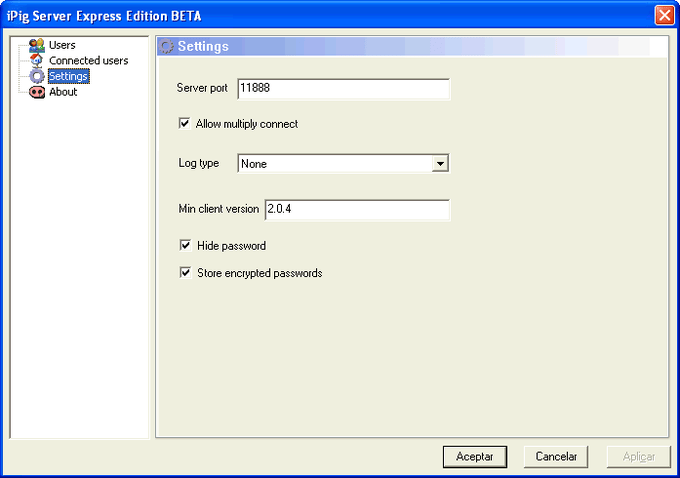Image resolution: width=680 pixels, height=478 pixels.
Task: Toggle the Hide password checkbox
Action: [185, 246]
